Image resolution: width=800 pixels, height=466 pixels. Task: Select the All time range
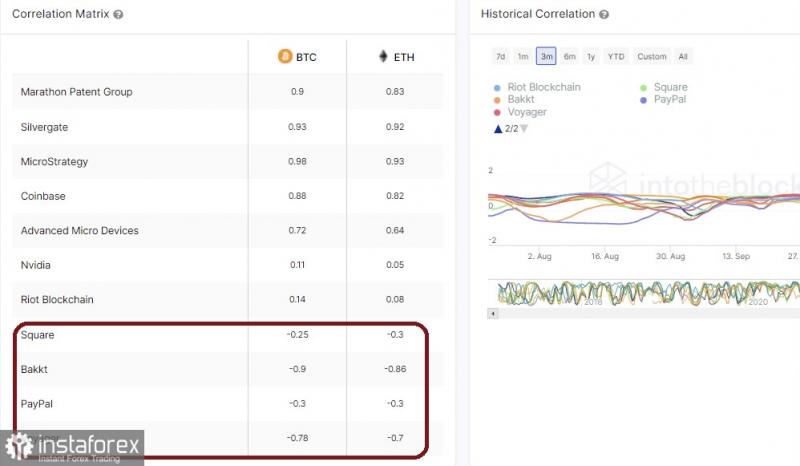click(x=683, y=56)
